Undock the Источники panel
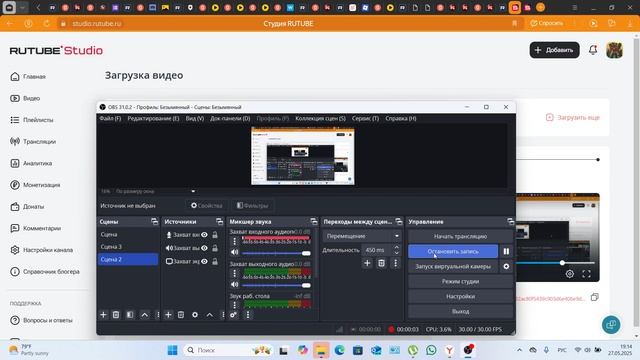The height and width of the screenshot is (360, 640). pos(220,222)
